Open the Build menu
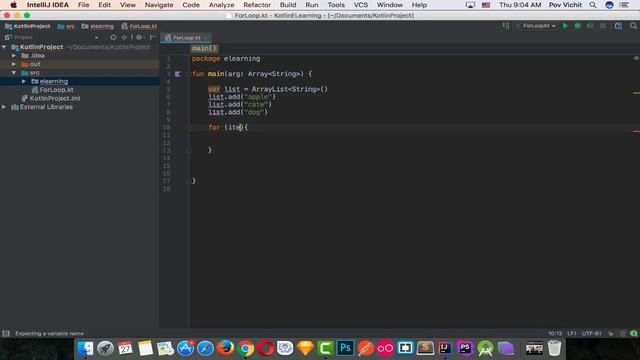This screenshot has height=360, width=640. coord(288,5)
